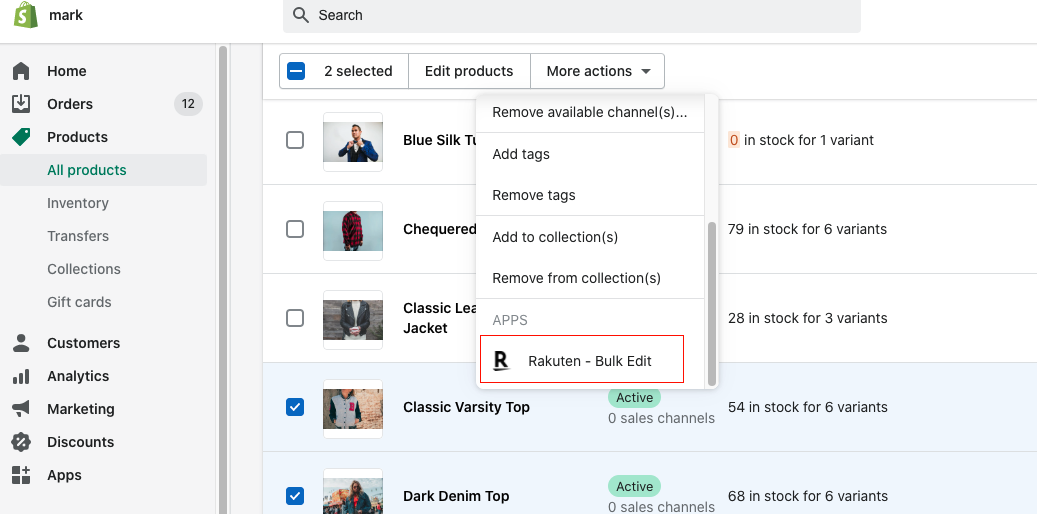Choose Remove tags from the menu

[x=590, y=195]
